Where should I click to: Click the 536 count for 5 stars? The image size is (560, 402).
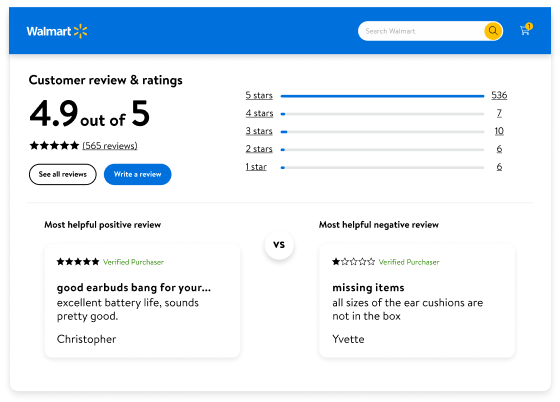(x=499, y=95)
